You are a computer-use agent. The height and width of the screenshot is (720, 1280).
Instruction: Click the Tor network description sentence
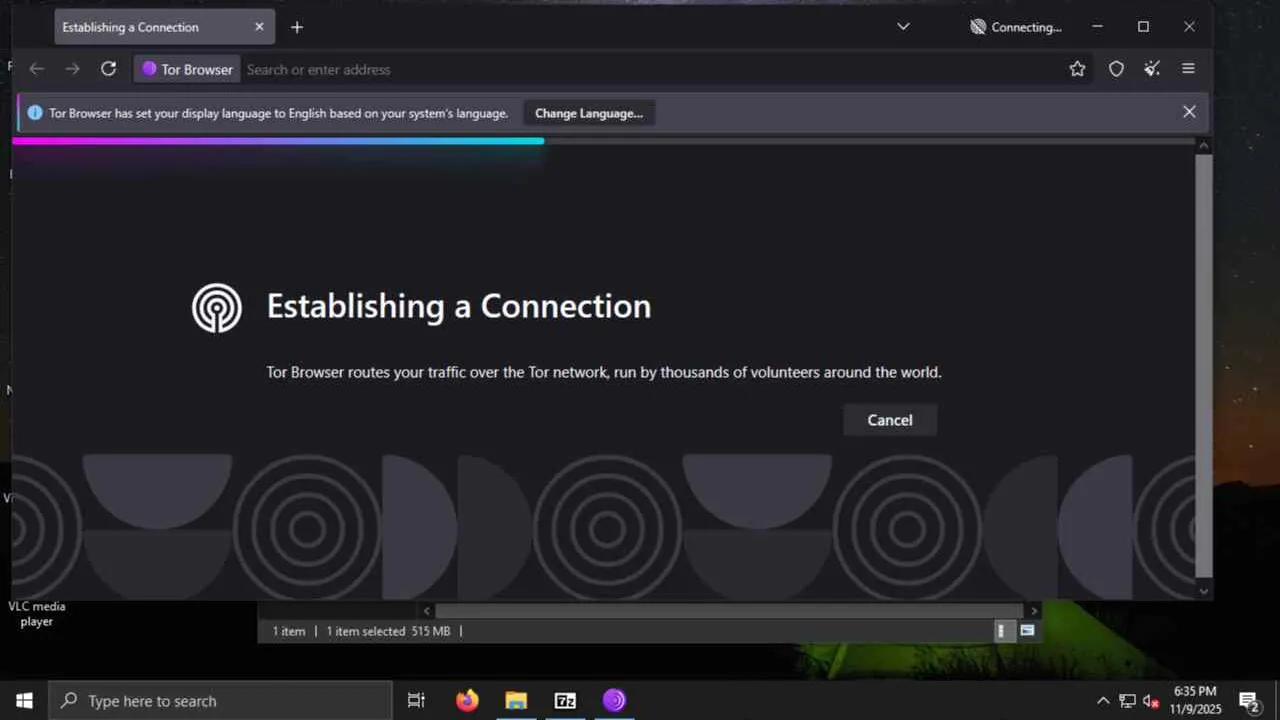point(604,372)
